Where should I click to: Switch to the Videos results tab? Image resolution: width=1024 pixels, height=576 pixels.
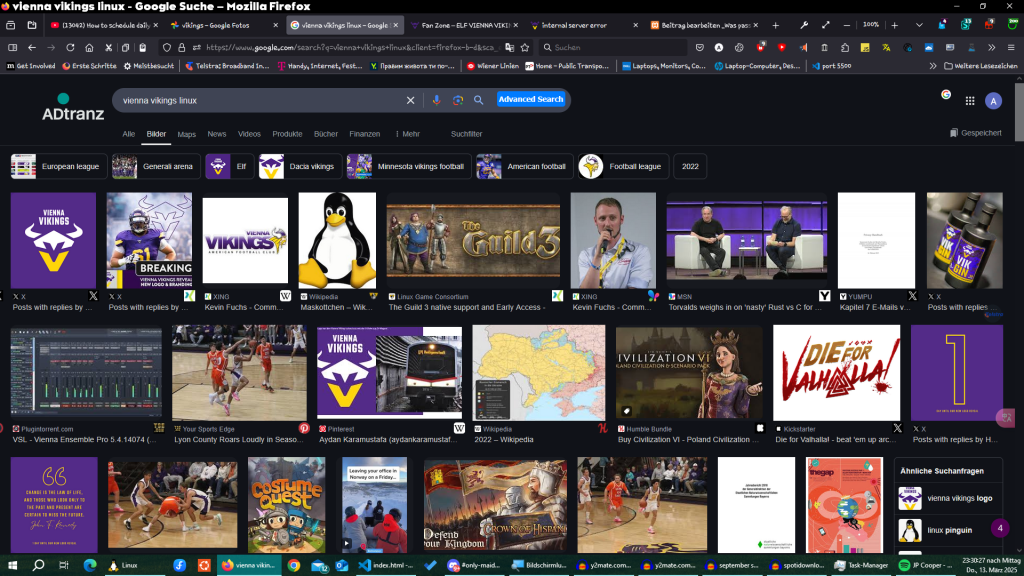[x=249, y=134]
